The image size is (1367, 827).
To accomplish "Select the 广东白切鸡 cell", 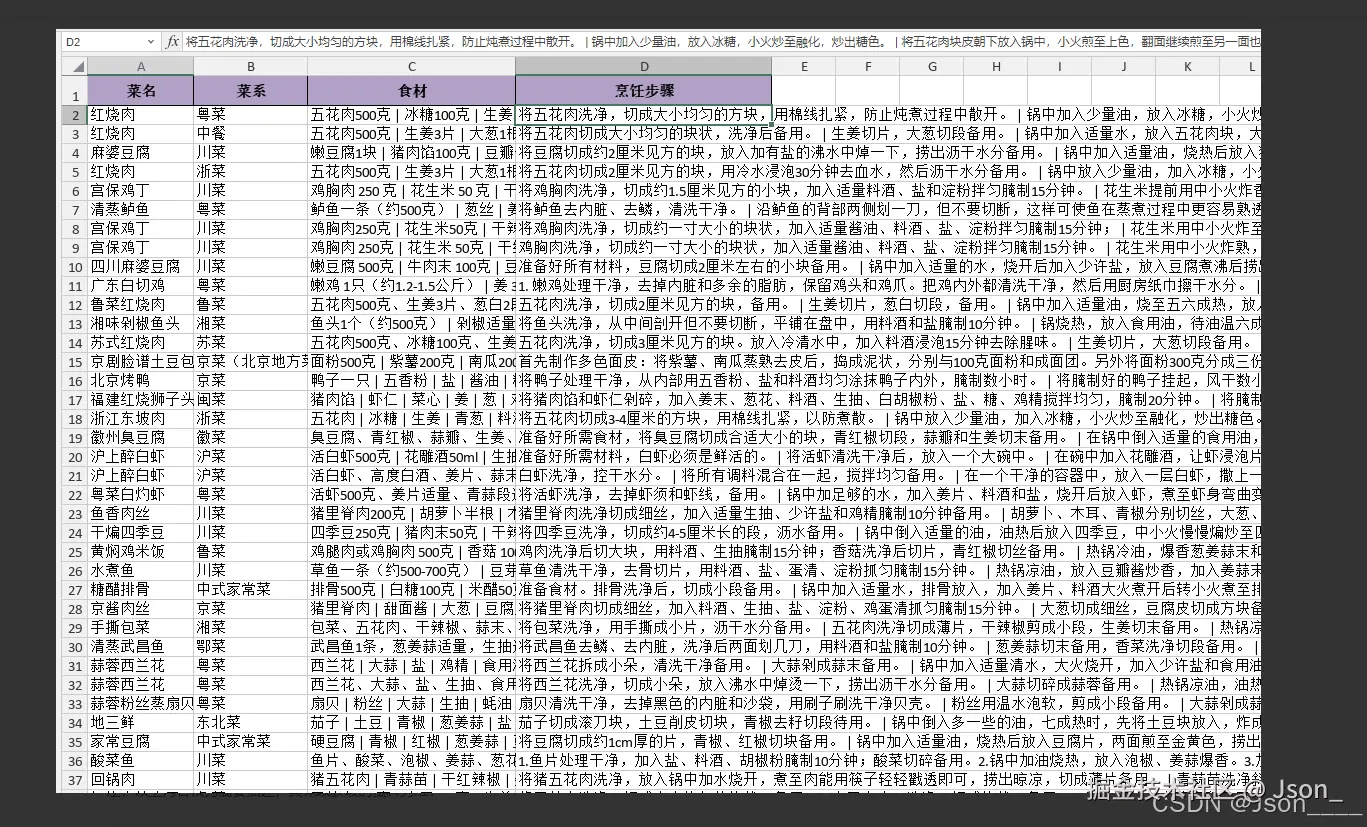I will click(x=140, y=285).
